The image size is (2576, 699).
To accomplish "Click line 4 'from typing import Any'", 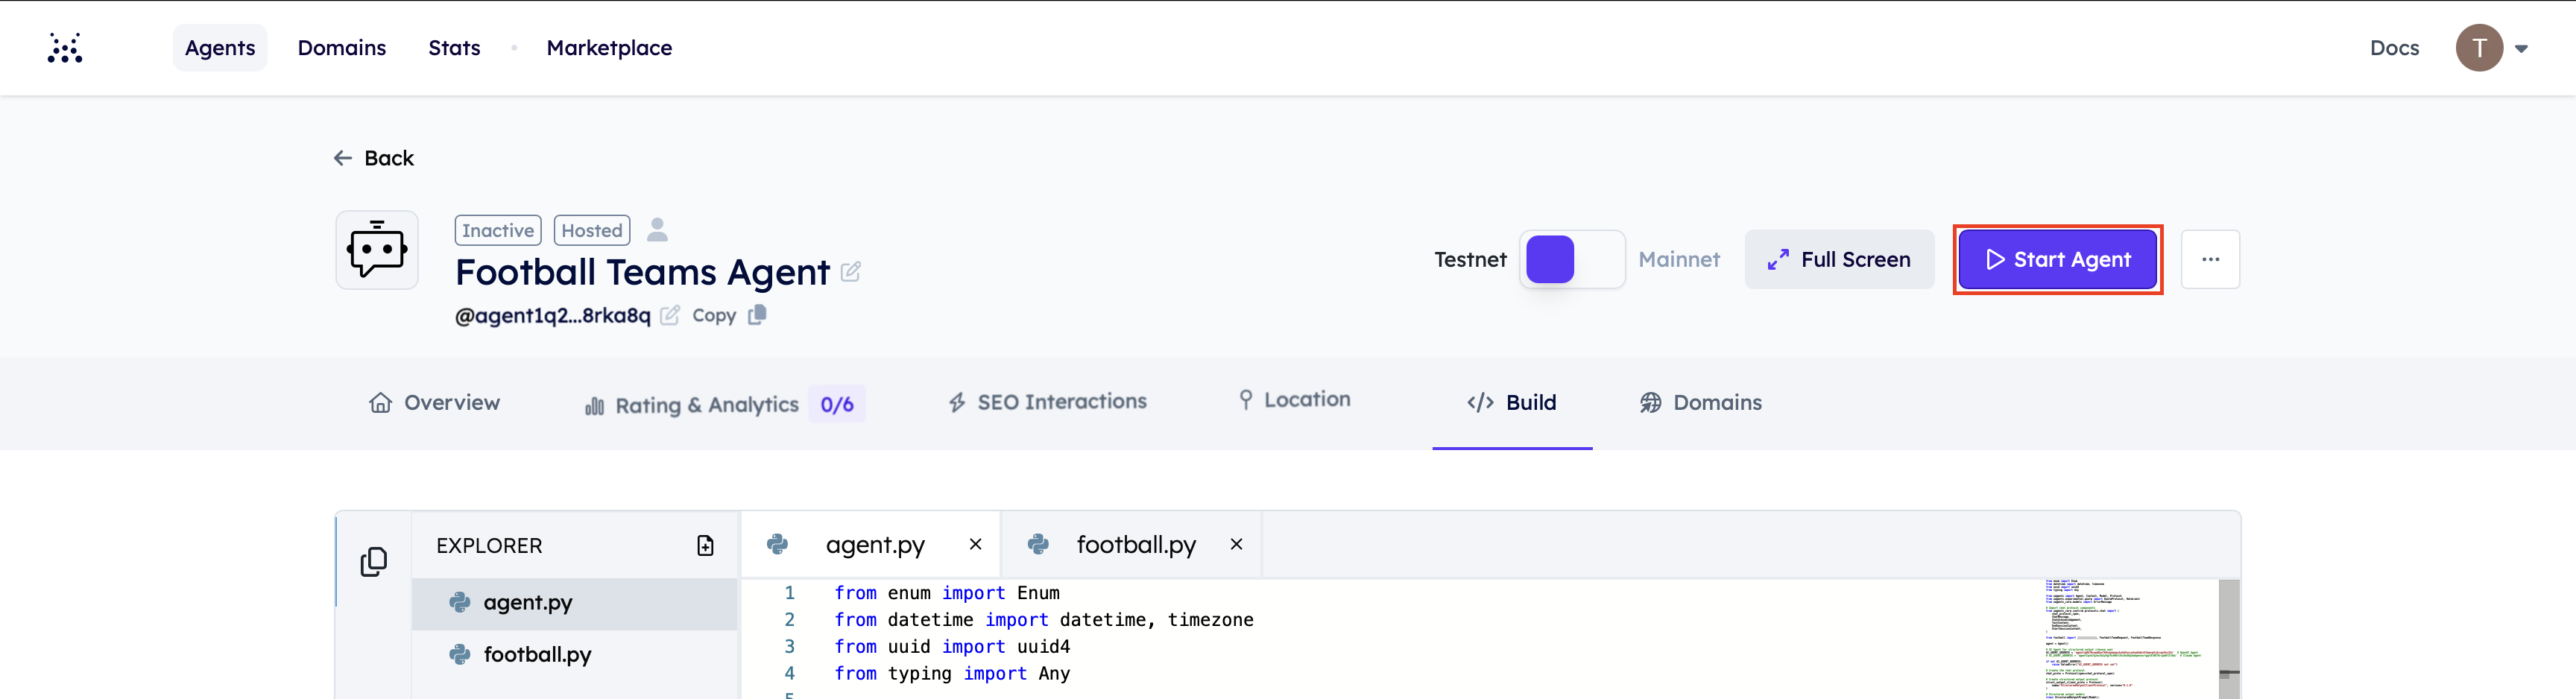I will click(x=951, y=674).
